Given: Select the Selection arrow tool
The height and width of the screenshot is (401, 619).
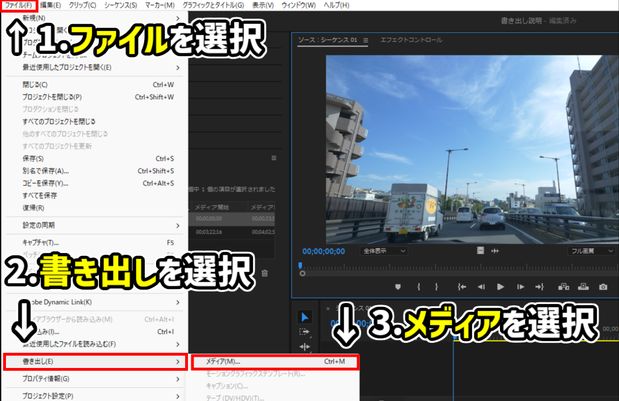Looking at the screenshot, I should click(x=305, y=317).
